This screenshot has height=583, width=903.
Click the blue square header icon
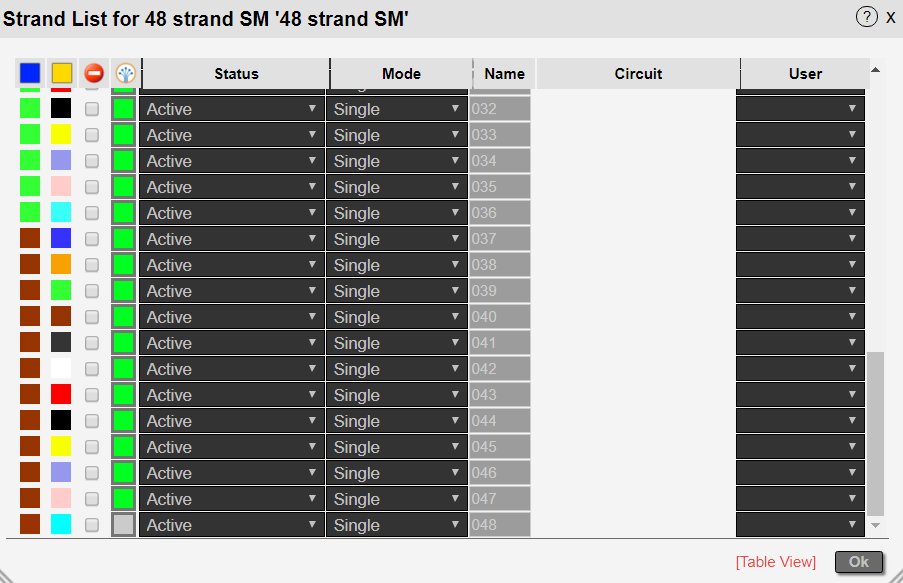click(x=30, y=73)
